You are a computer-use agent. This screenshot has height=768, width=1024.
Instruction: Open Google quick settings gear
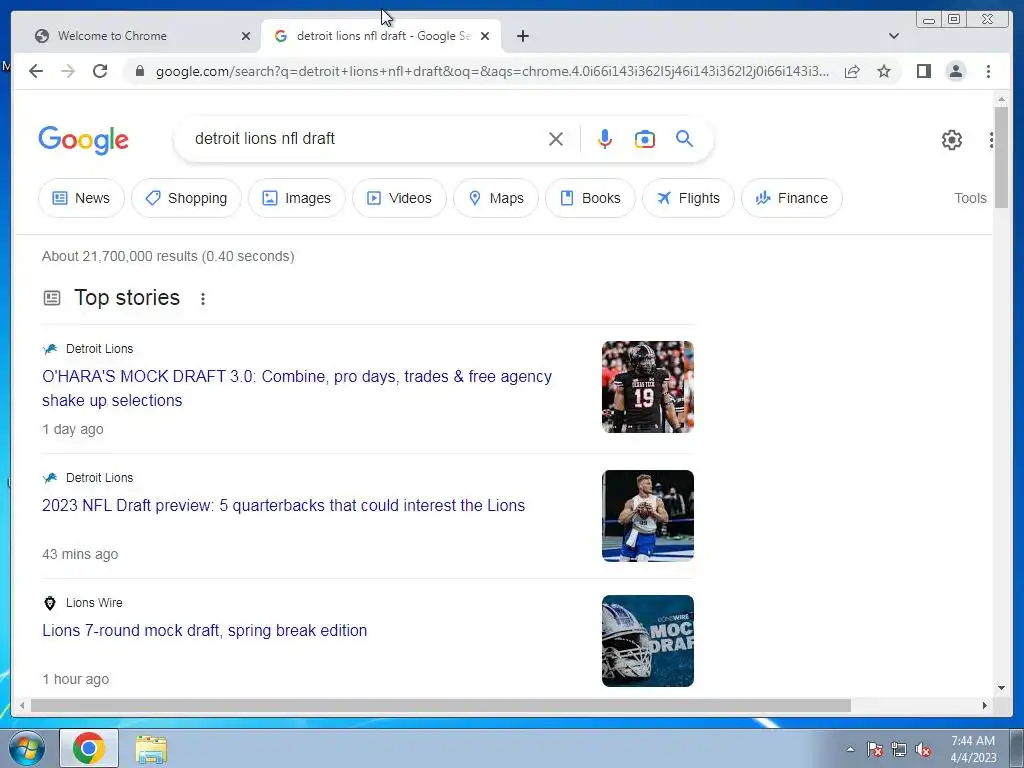click(952, 140)
